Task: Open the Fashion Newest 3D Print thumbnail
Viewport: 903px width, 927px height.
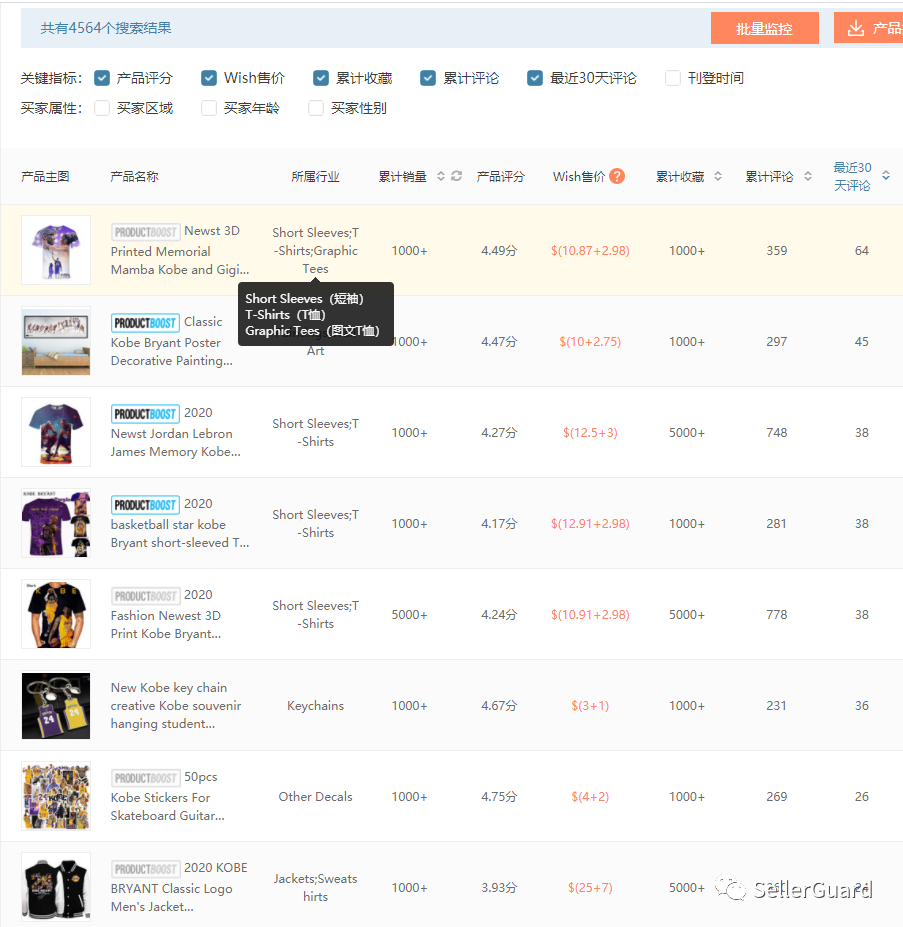Action: (56, 614)
